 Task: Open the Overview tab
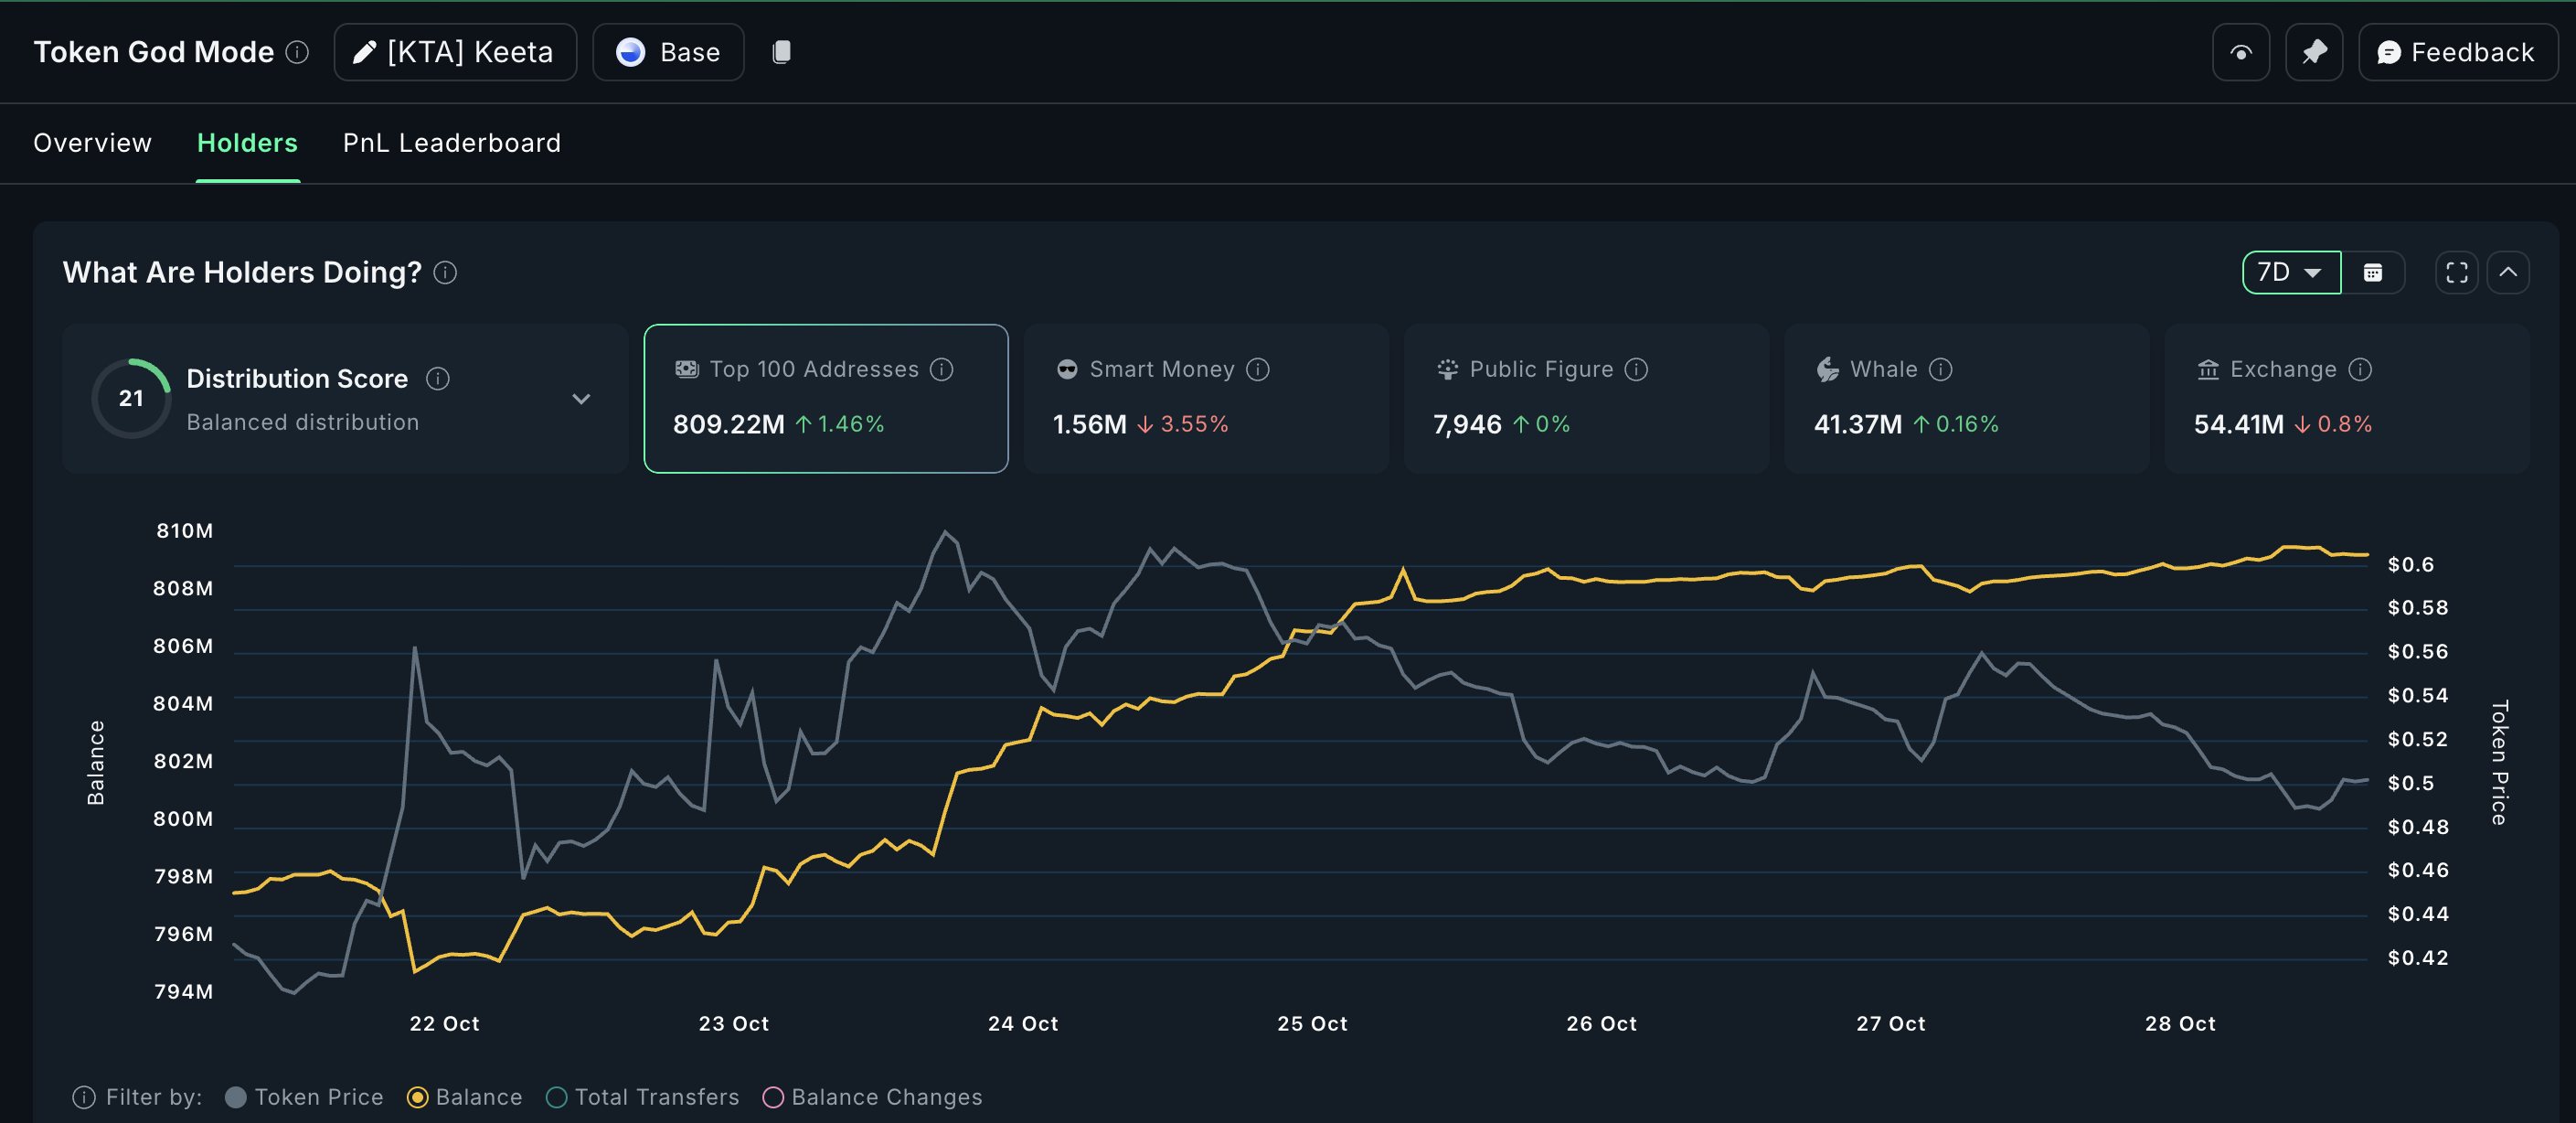pos(92,143)
